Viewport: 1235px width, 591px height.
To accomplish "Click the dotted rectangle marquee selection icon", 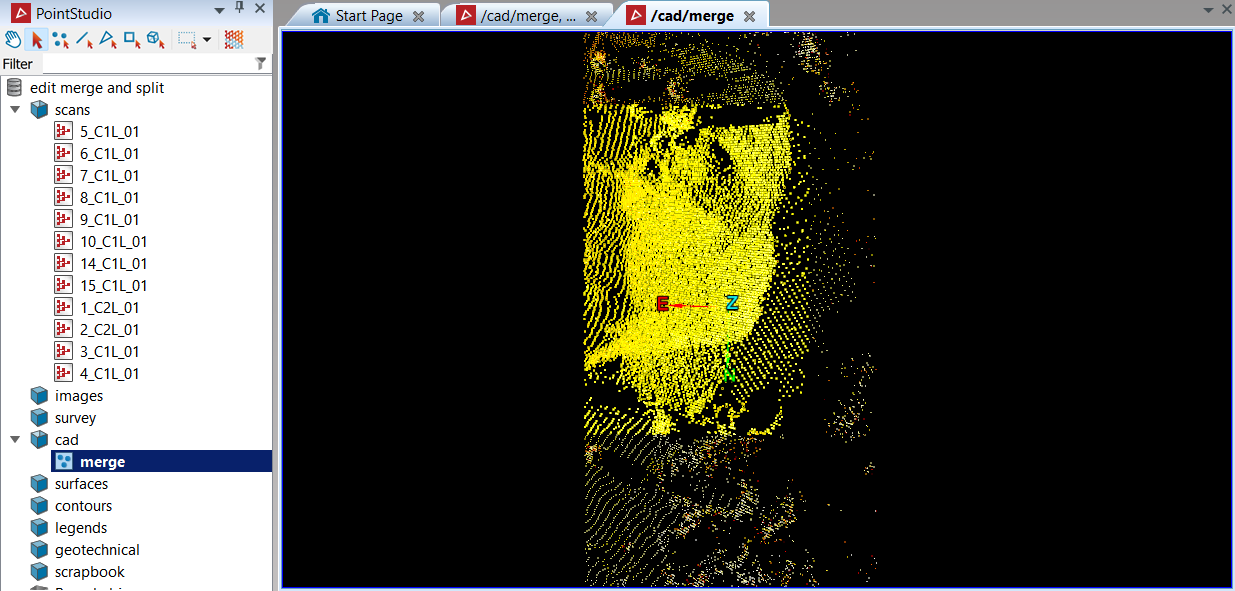I will point(187,40).
